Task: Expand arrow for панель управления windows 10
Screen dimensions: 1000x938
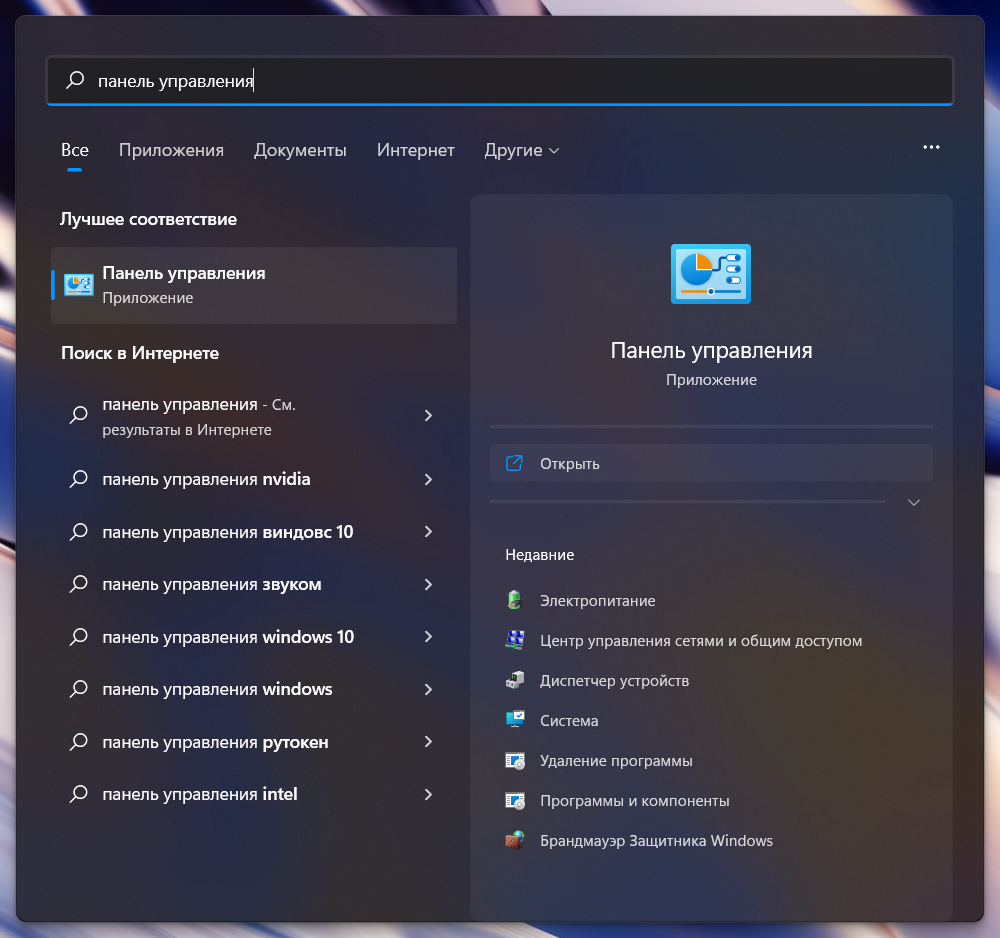Action: click(428, 636)
